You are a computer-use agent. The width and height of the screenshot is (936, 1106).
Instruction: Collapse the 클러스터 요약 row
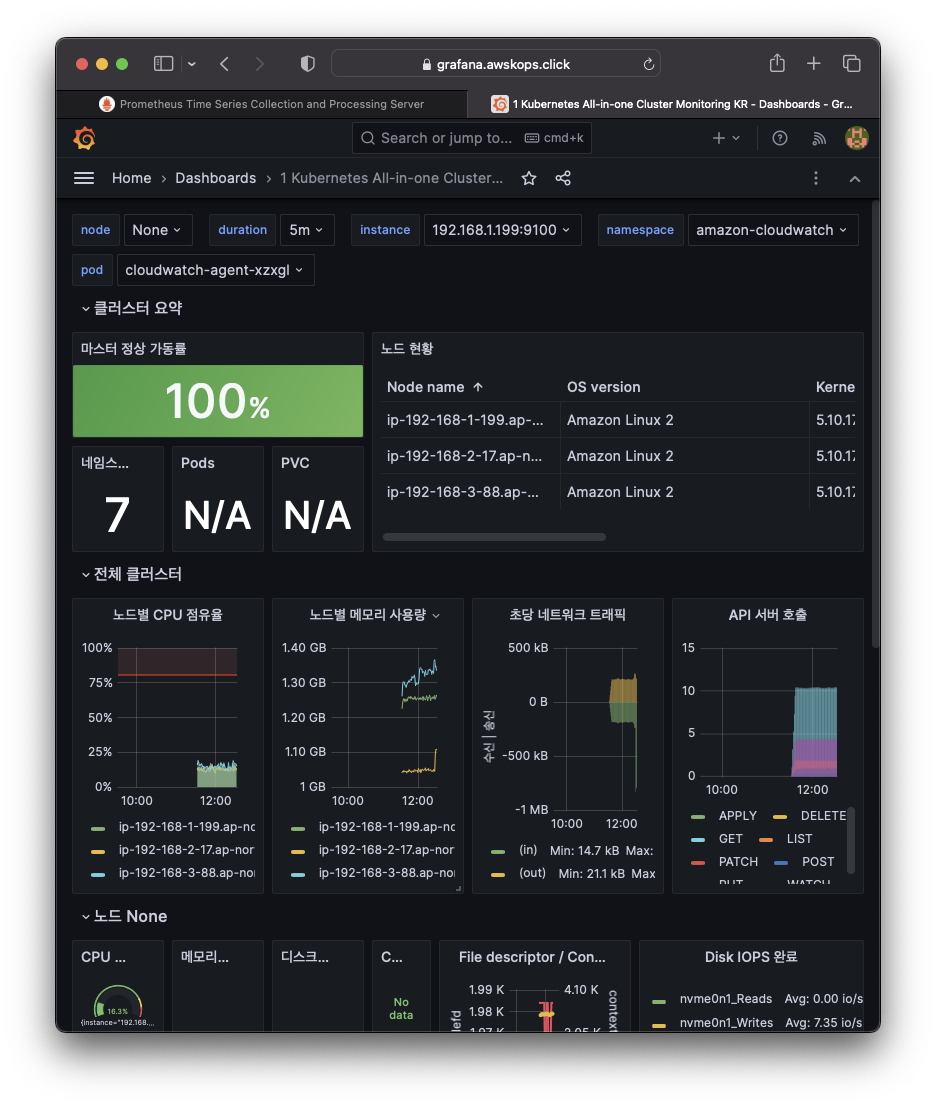(x=131, y=308)
